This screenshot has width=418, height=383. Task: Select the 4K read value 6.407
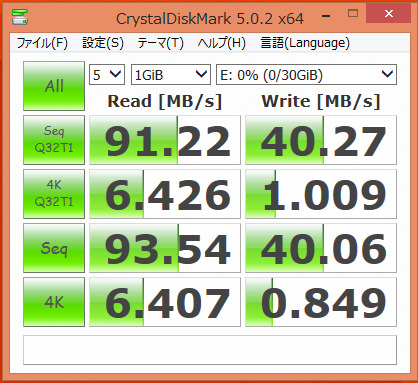[x=165, y=302]
